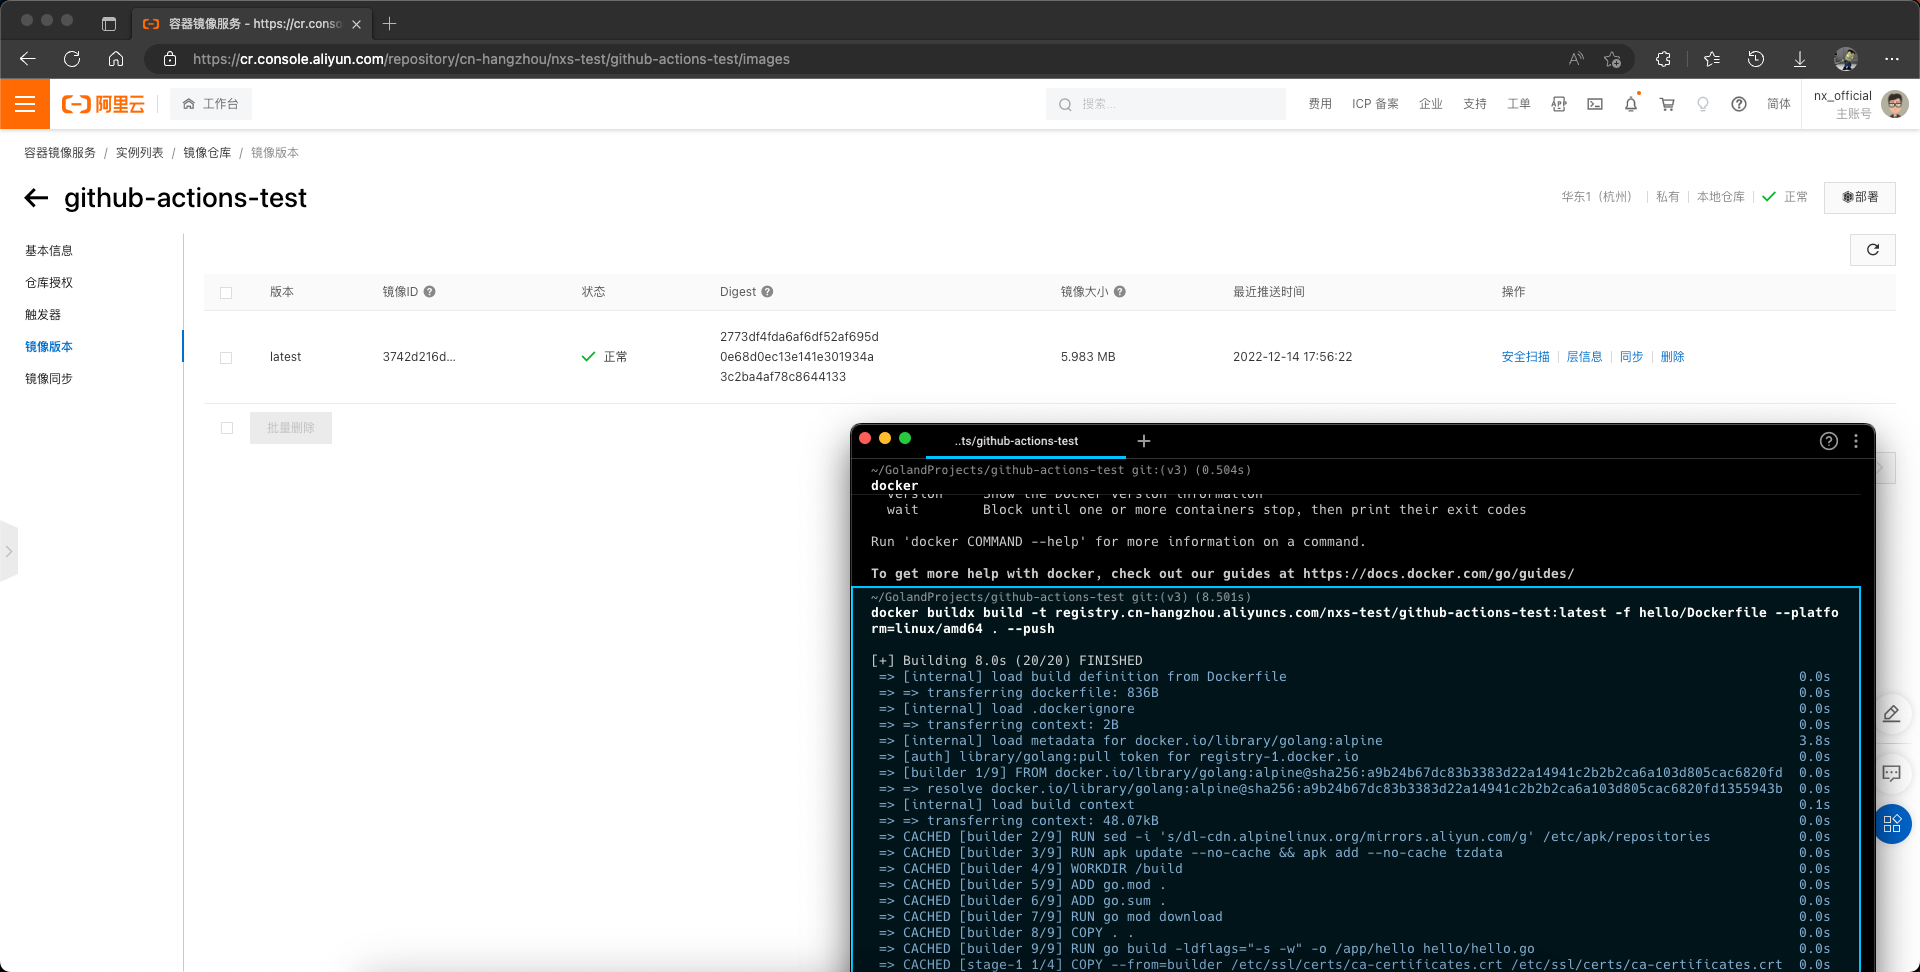Open 层信息 for latest image
Viewport: 1920px width, 972px height.
1584,357
